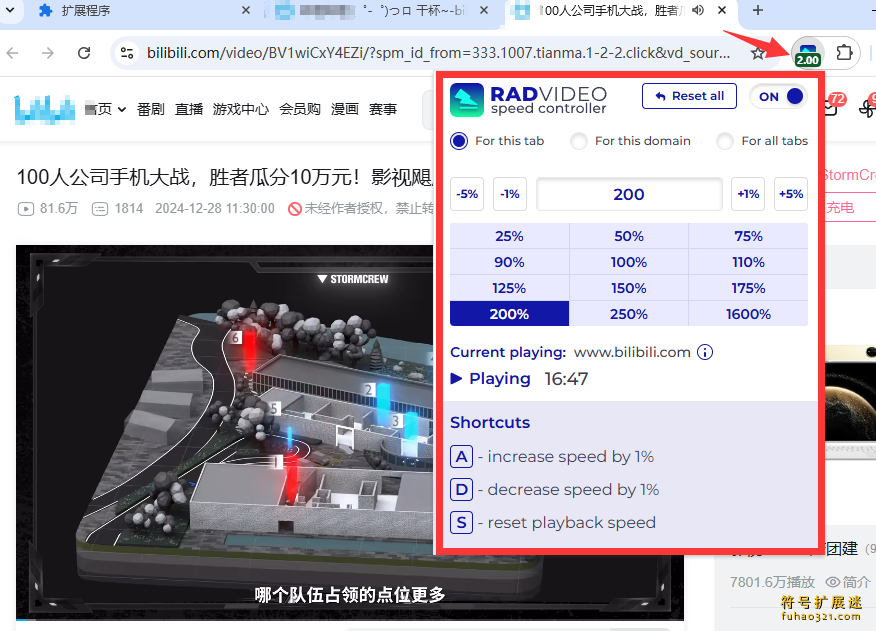Select the highlighted 200% speed preset
Screen dimensions: 876x631
pos(510,314)
